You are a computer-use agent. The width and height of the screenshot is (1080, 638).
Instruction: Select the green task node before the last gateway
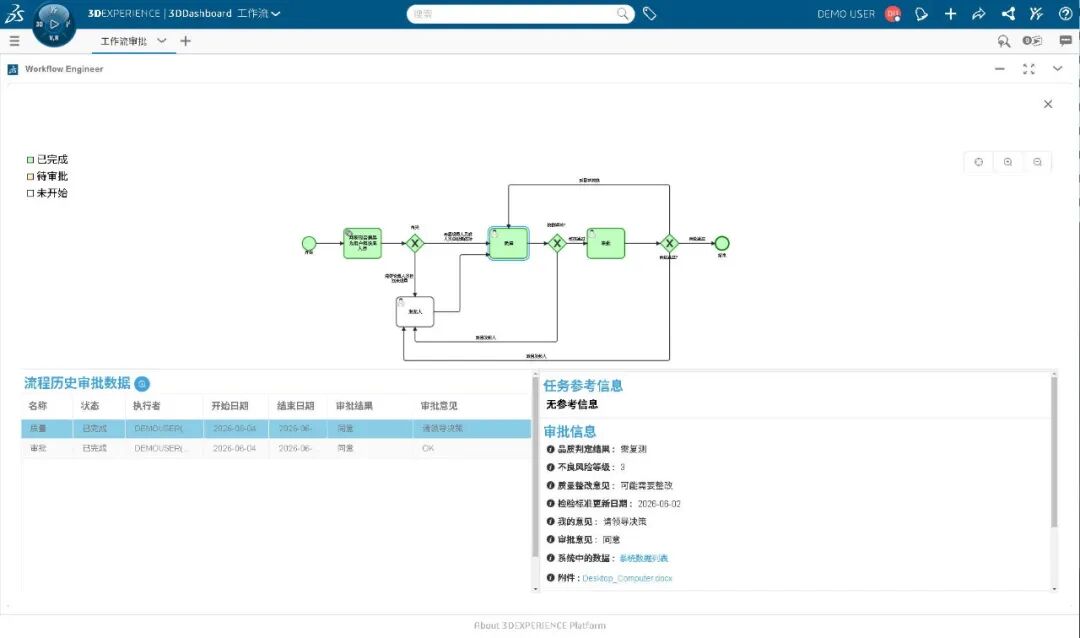pos(605,243)
